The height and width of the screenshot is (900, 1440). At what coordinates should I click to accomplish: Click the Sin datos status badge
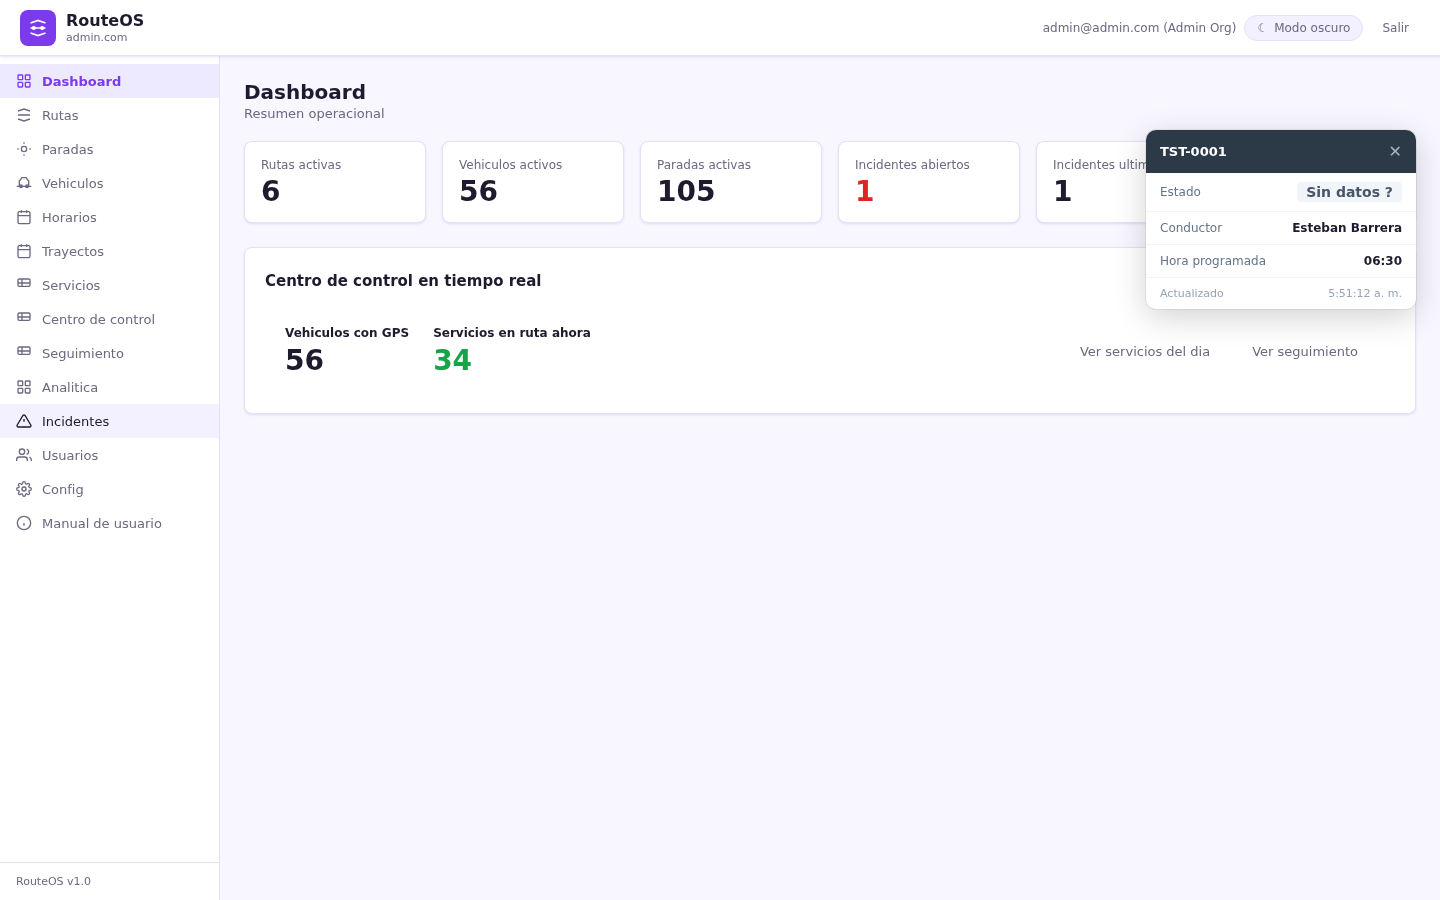[x=1349, y=192]
